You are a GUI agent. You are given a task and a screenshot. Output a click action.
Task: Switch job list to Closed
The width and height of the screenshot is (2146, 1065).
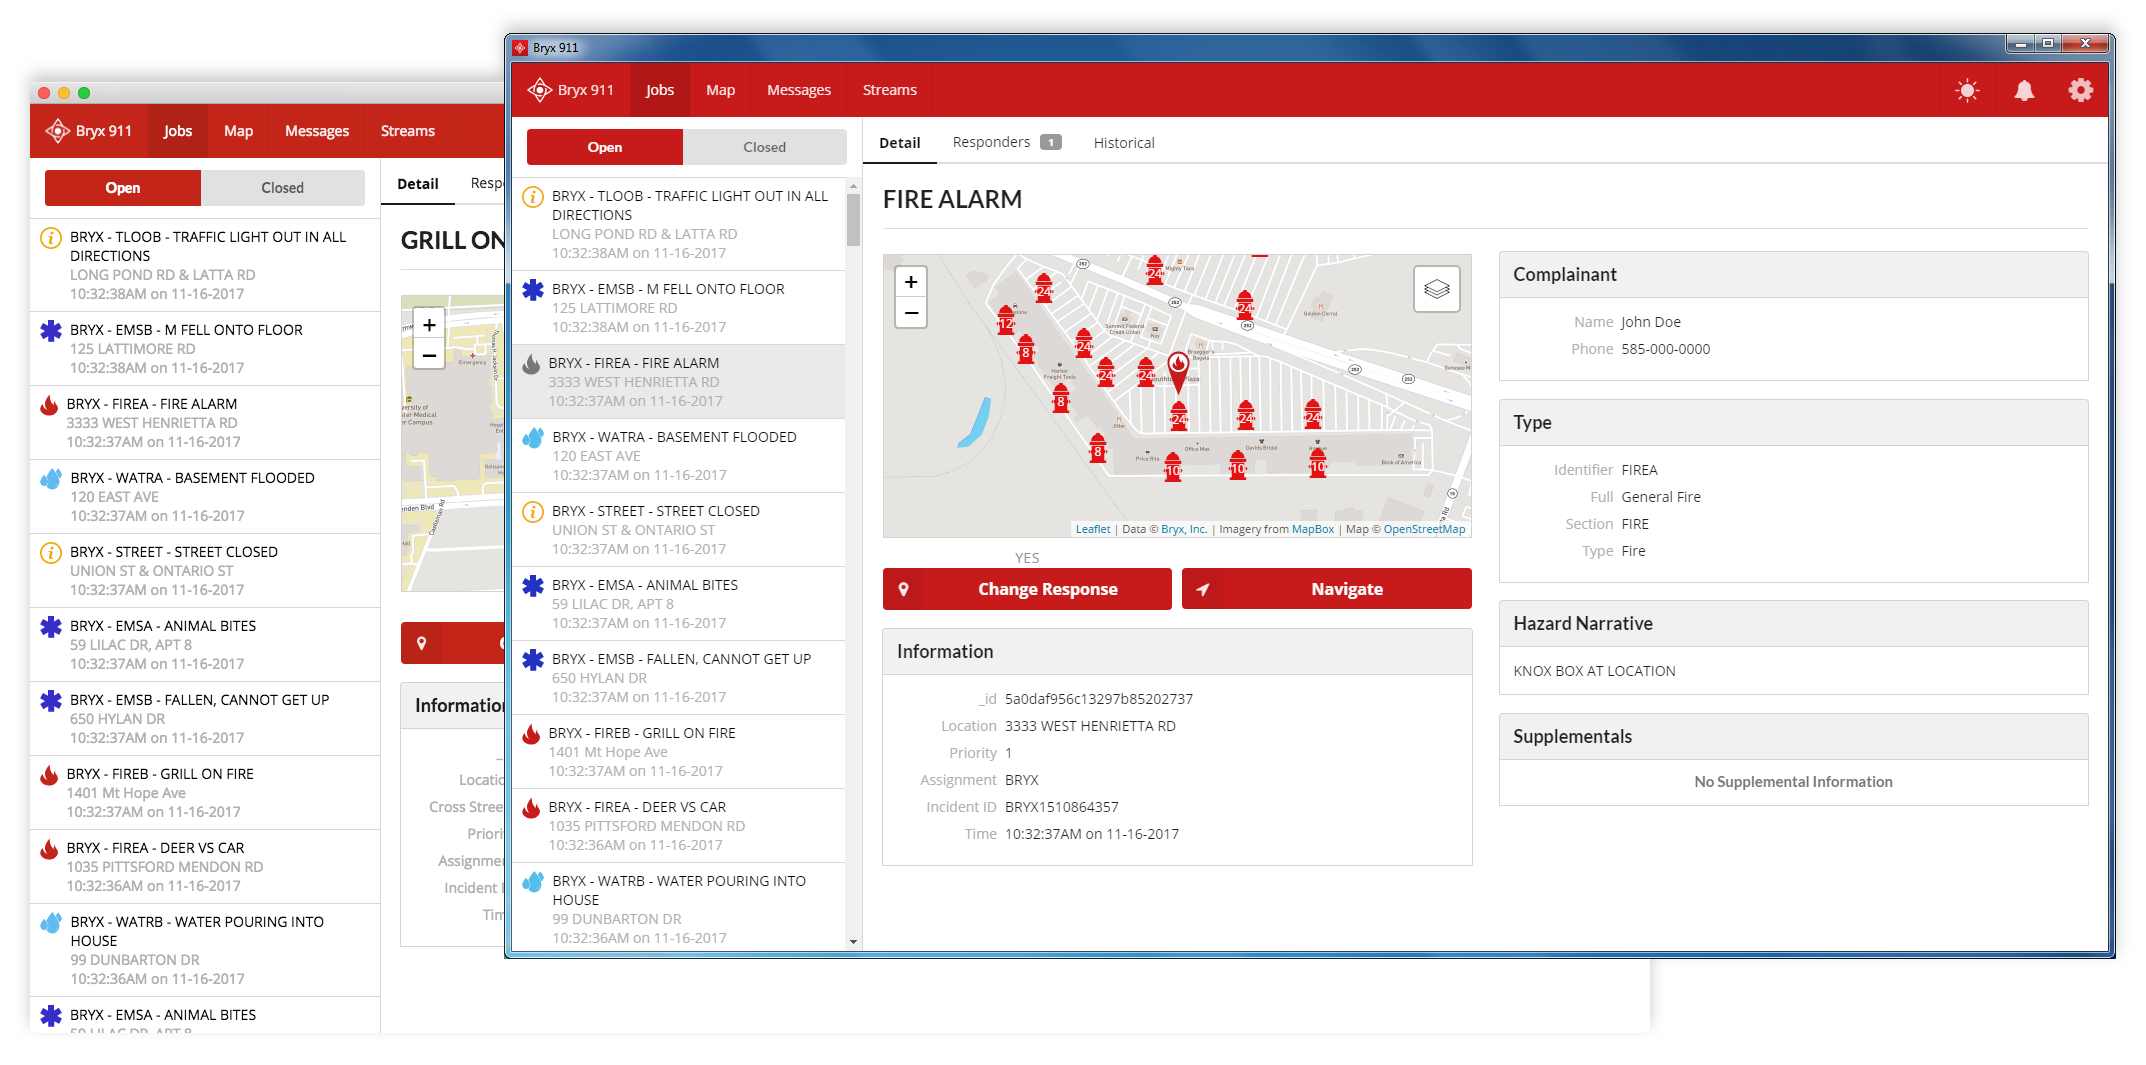[x=764, y=147]
